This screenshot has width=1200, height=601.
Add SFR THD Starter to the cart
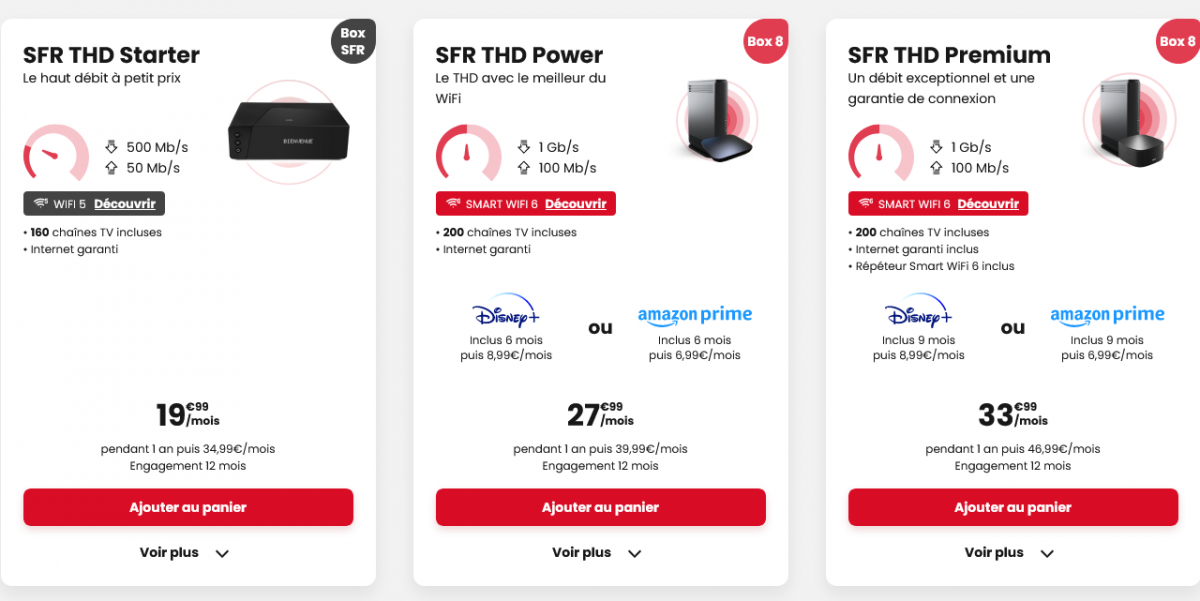point(188,507)
